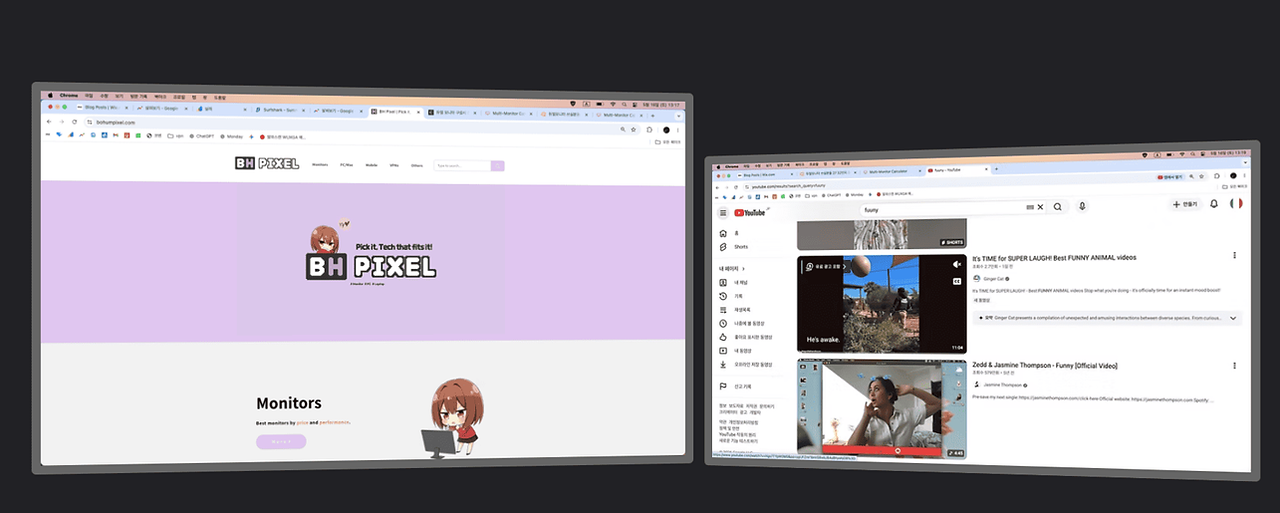Image resolution: width=1280 pixels, height=513 pixels.
Task: Select the 'BH Pixel' tab in left window
Action: [x=396, y=111]
